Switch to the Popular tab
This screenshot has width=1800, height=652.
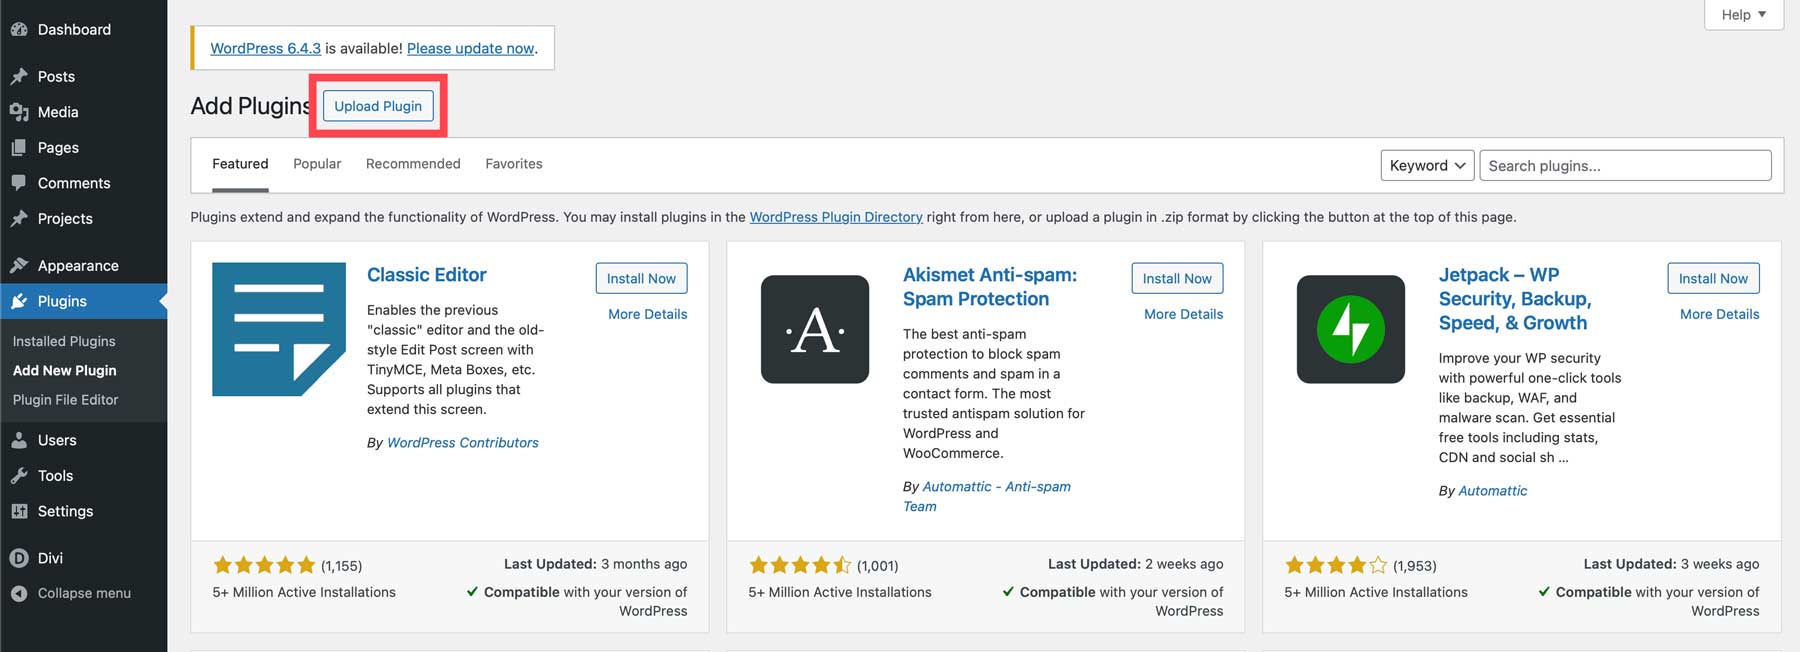pyautogui.click(x=317, y=164)
